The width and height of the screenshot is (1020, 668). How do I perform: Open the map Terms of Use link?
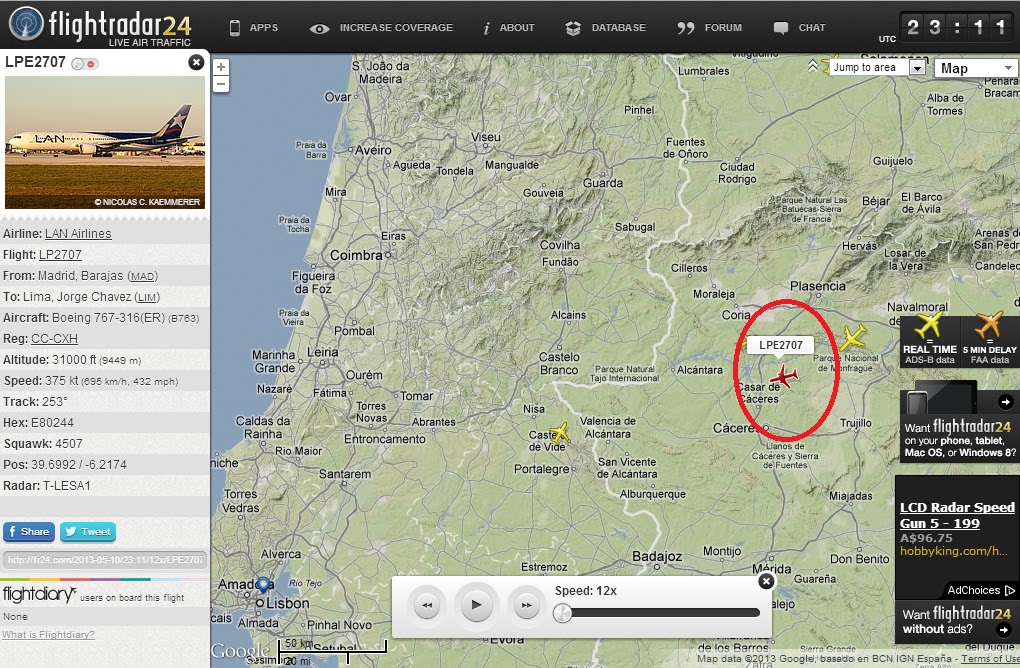click(990, 658)
